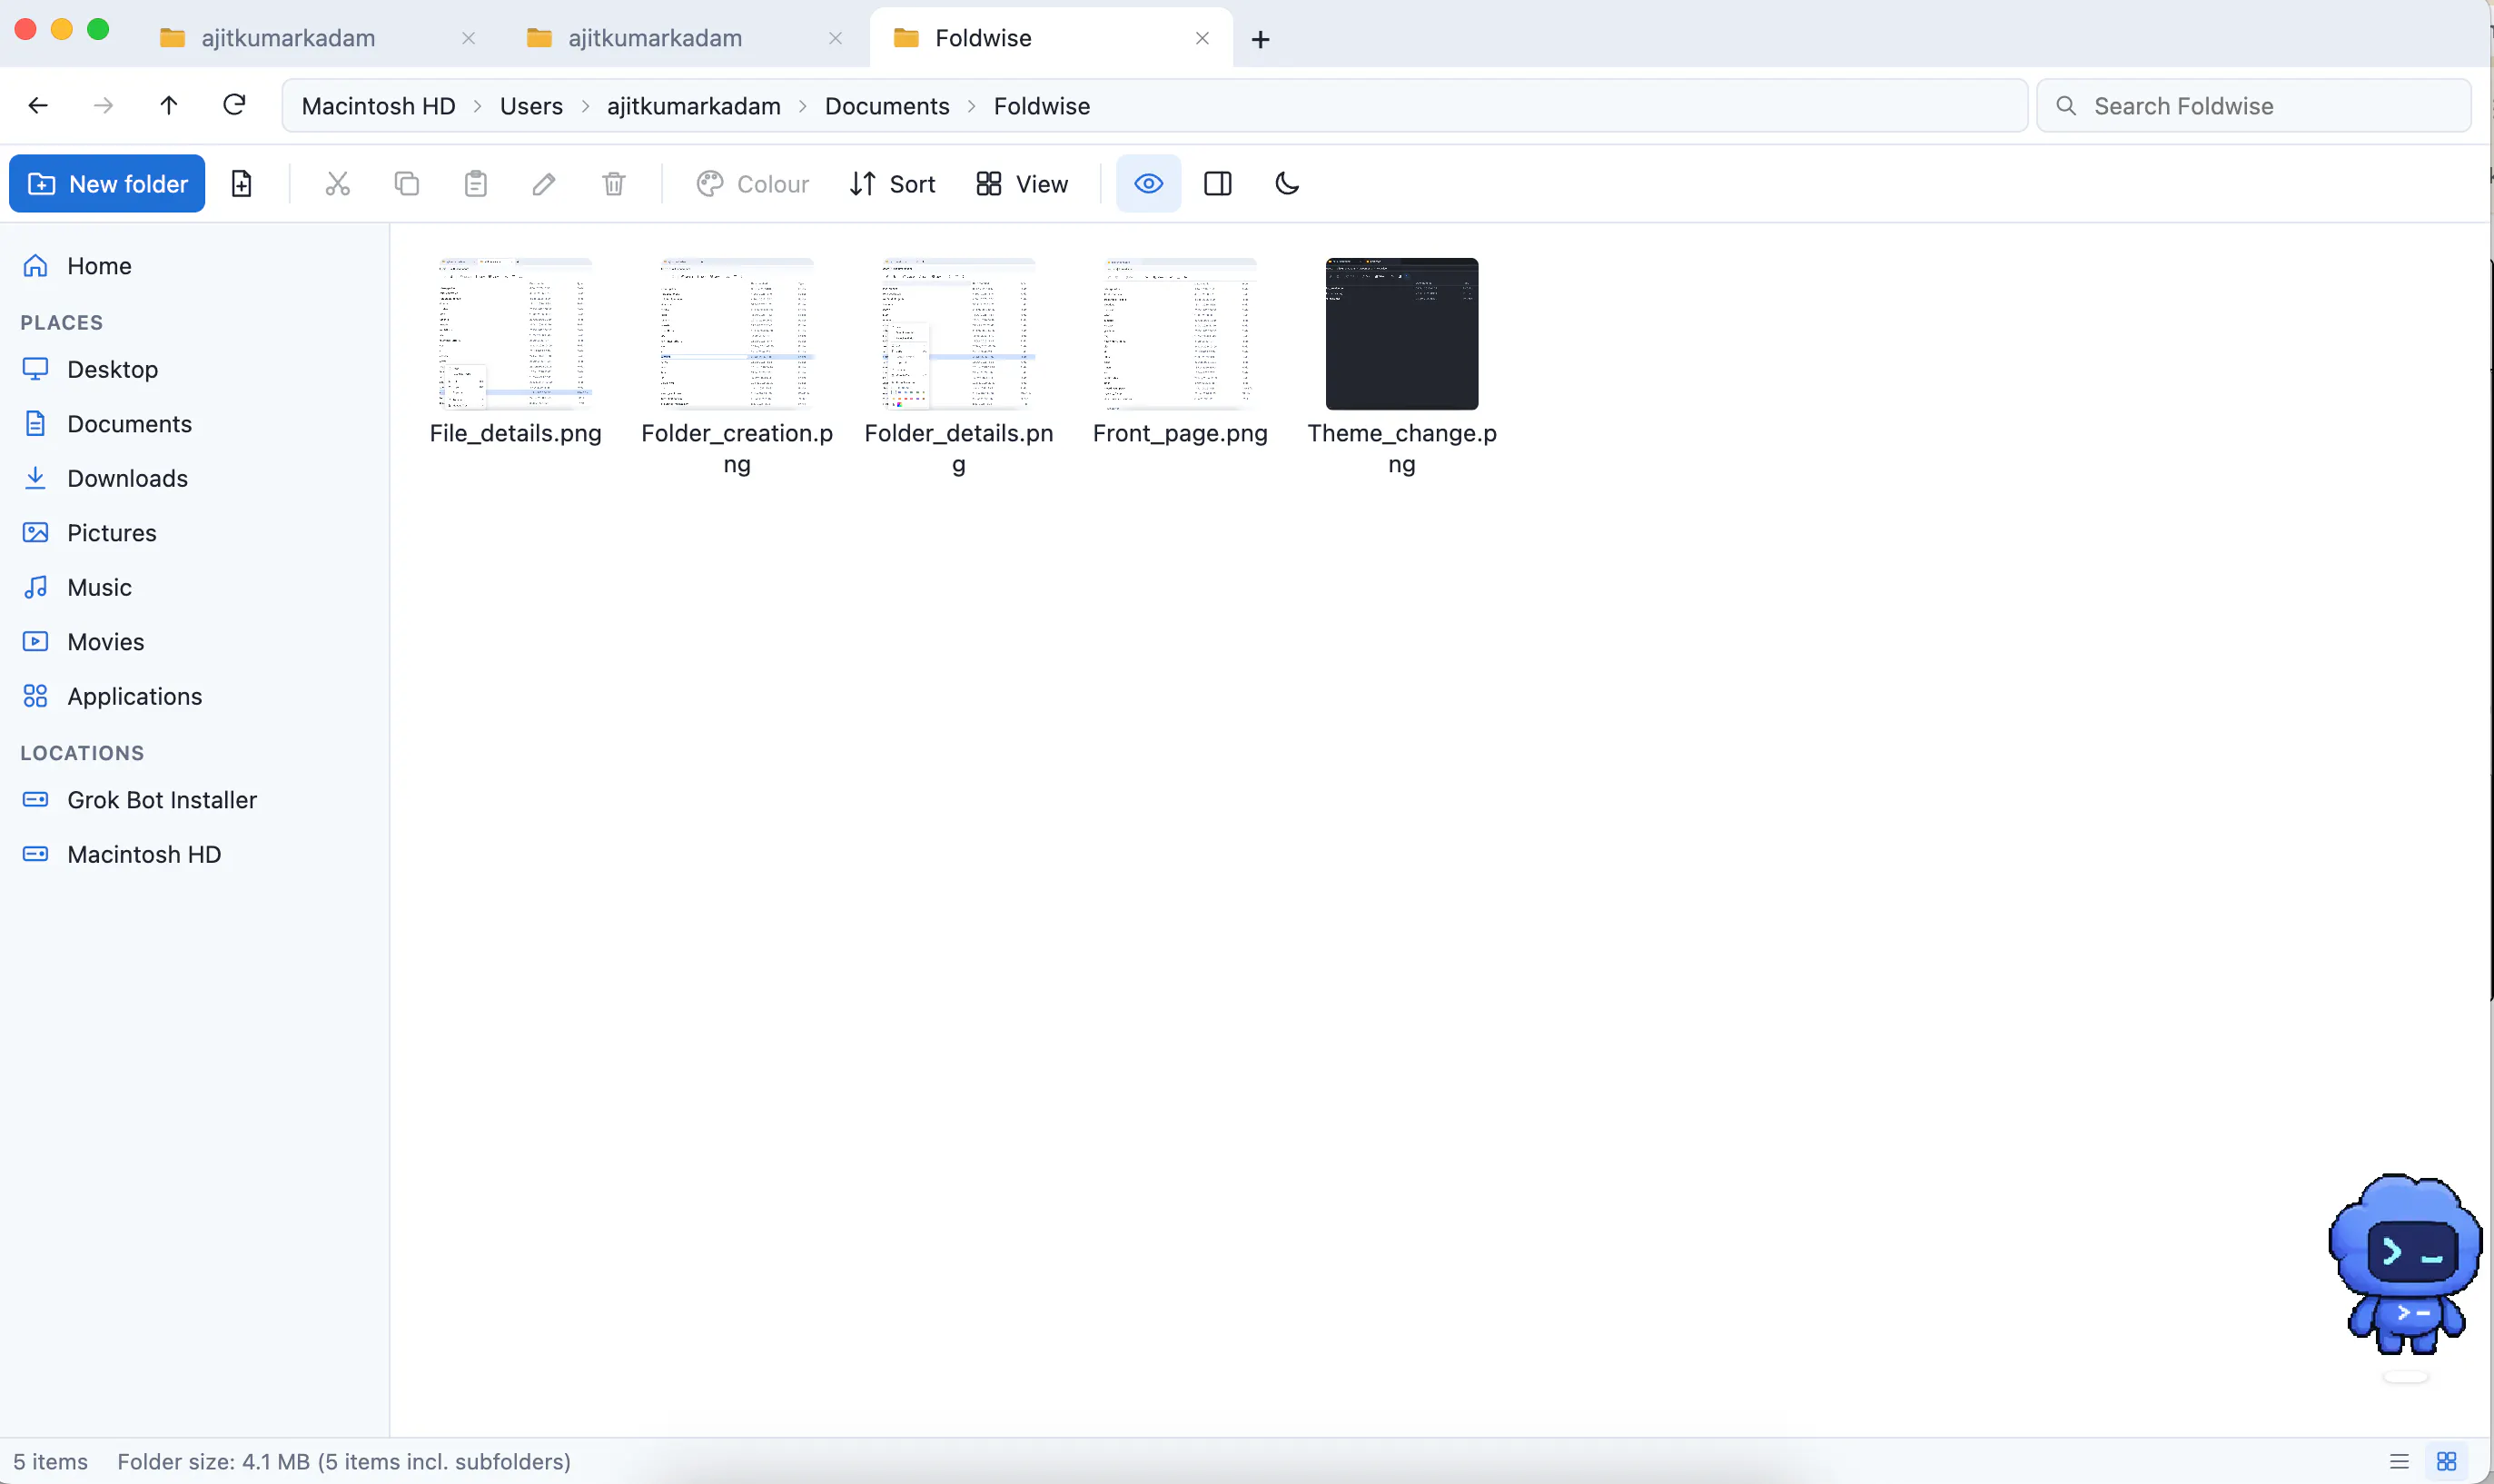Click Documents in the breadcrumb path
Viewport: 2494px width, 1484px height.
tap(887, 106)
